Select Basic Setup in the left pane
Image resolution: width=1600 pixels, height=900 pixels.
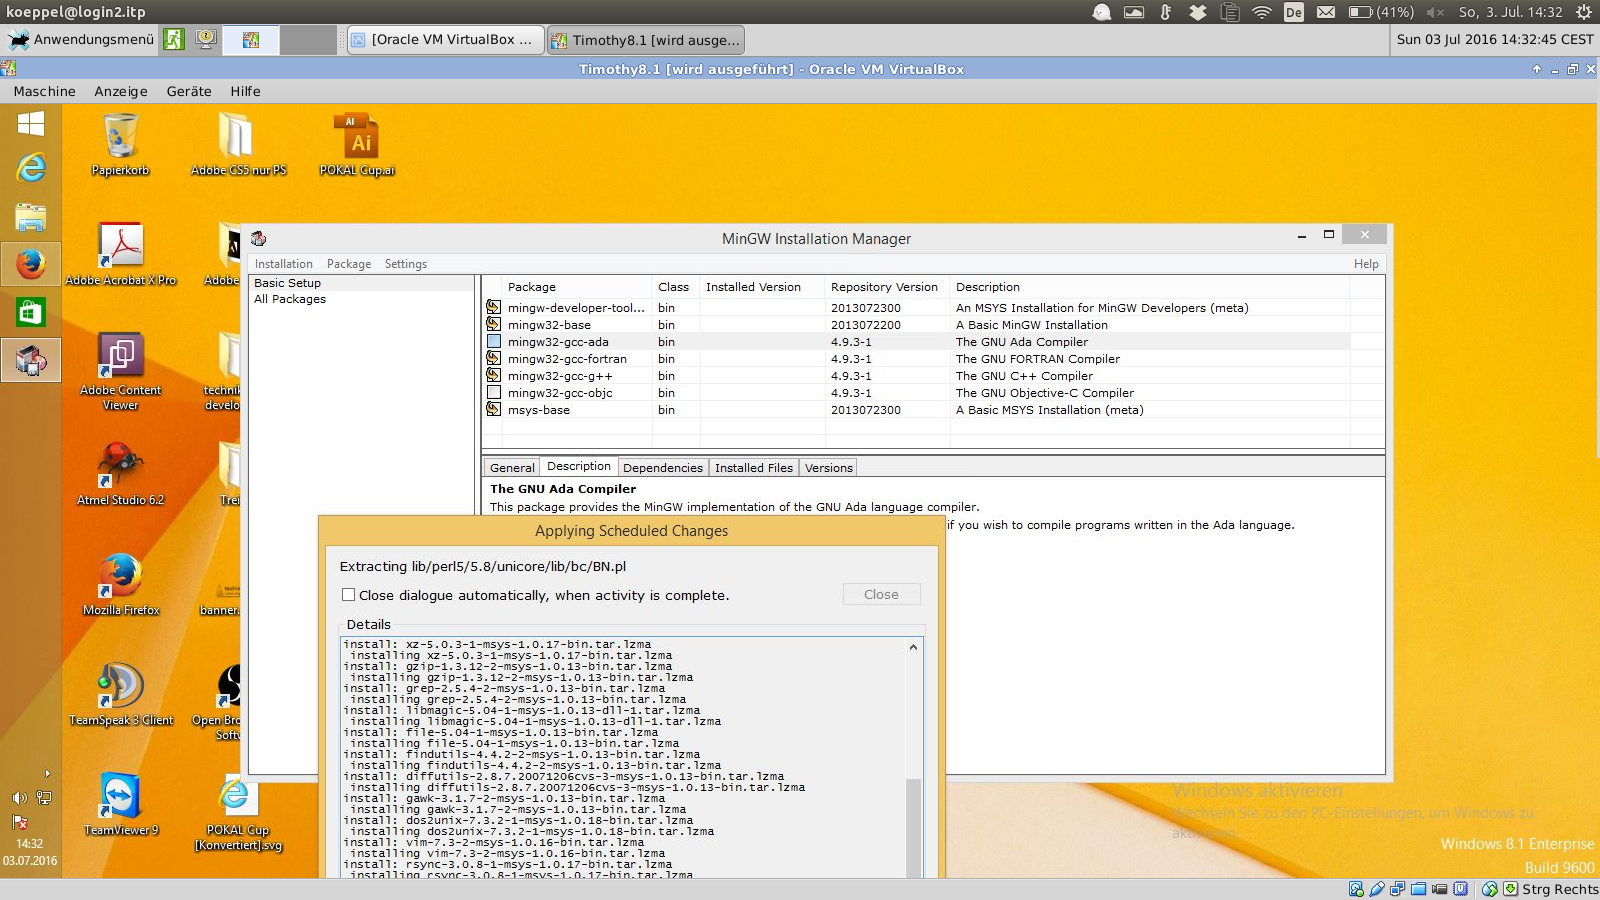288,283
